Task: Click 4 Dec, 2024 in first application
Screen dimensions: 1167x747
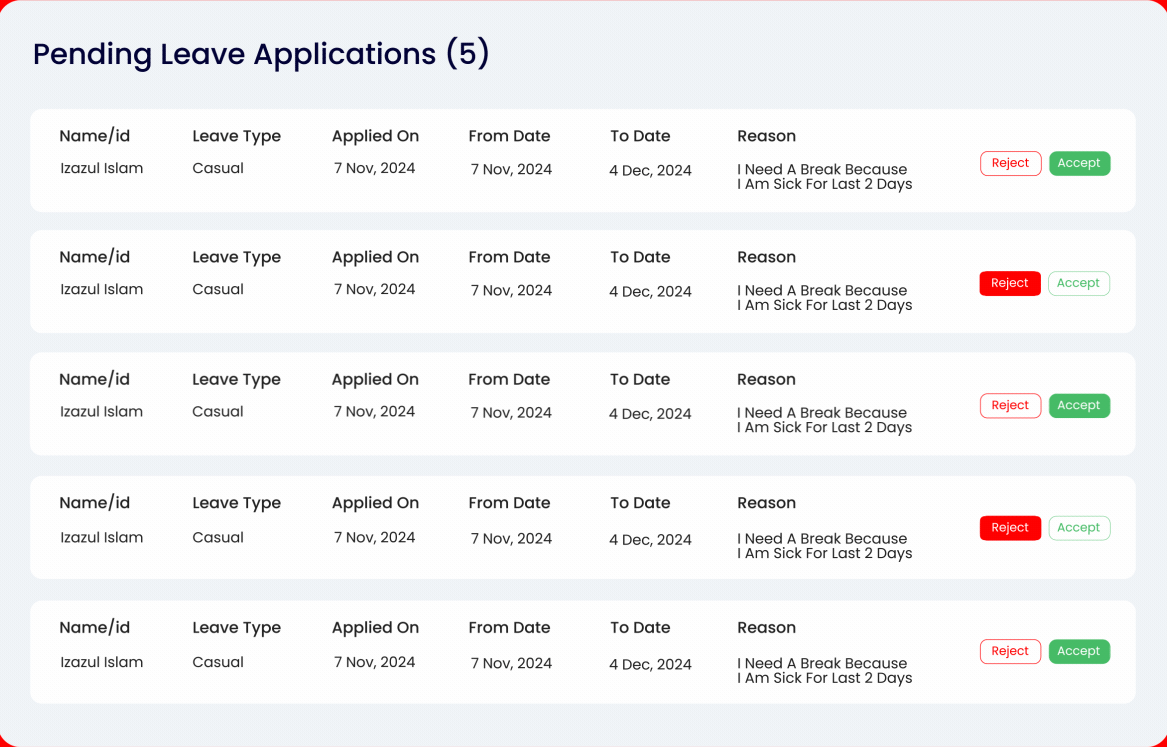Action: pyautogui.click(x=650, y=170)
